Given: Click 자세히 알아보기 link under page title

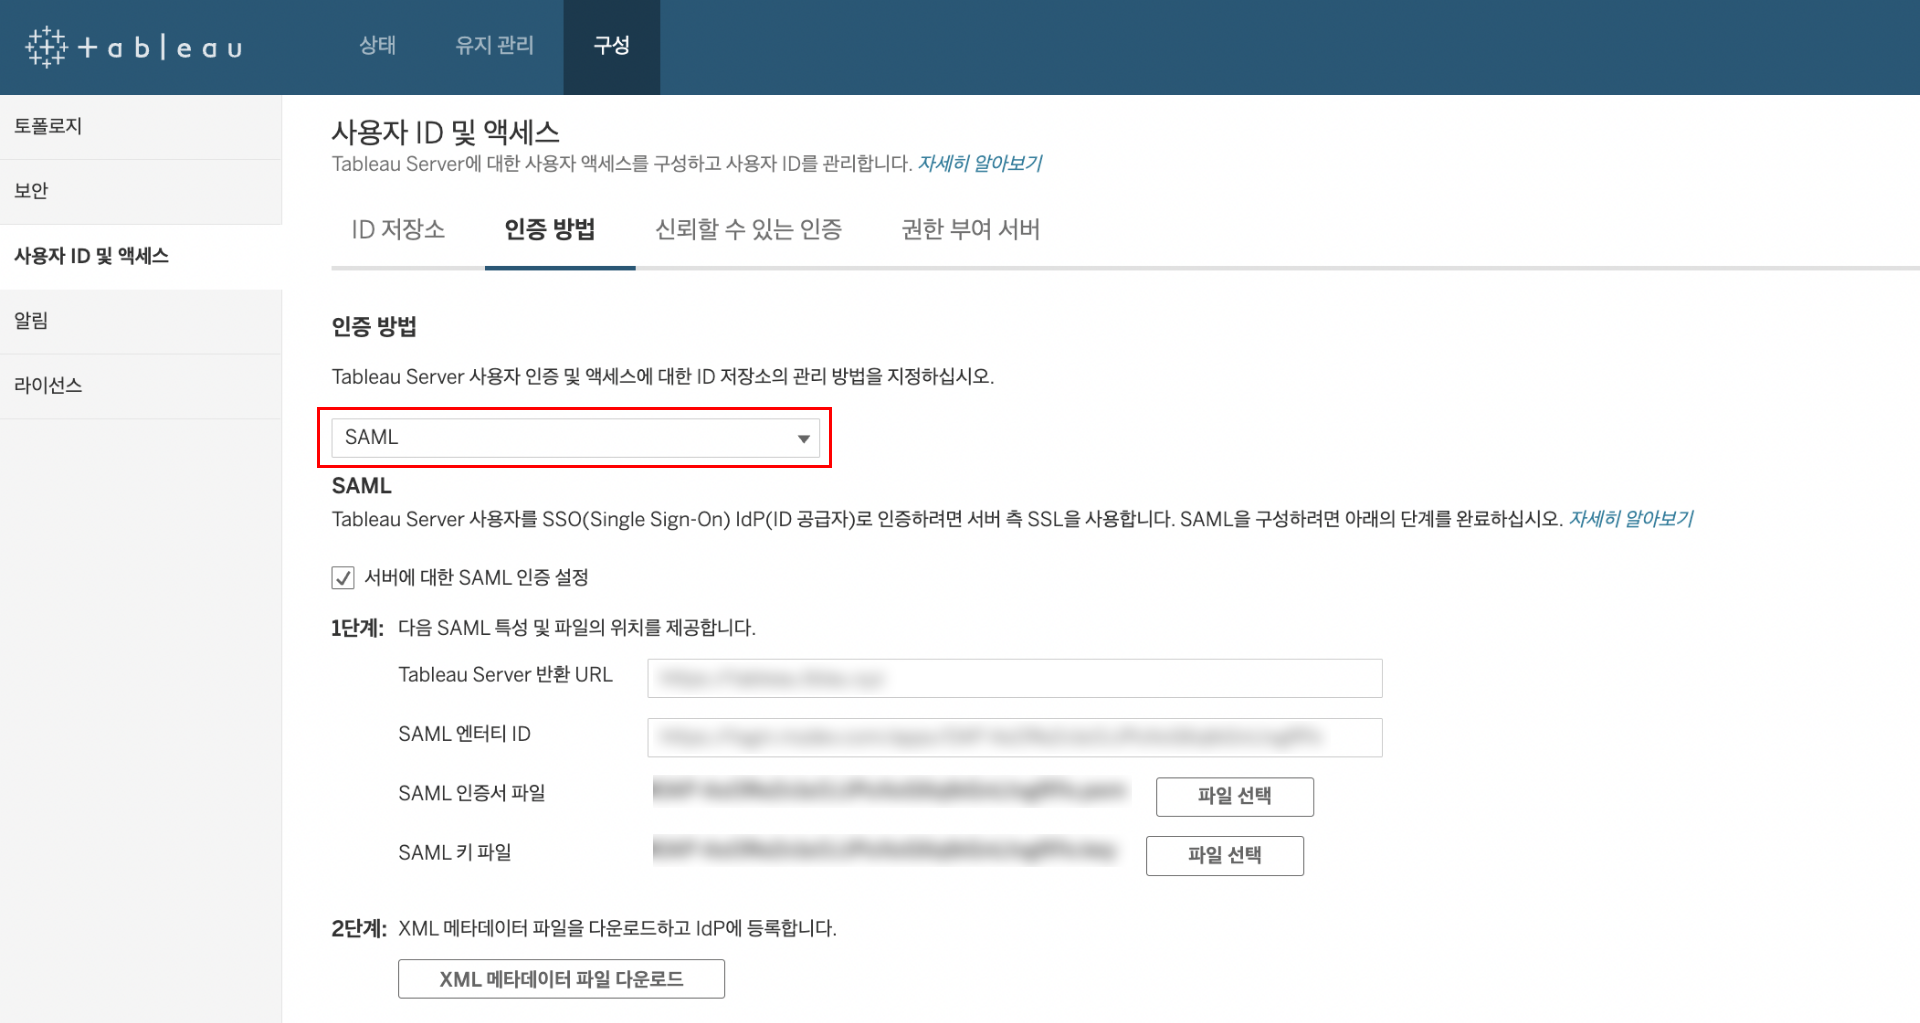Looking at the screenshot, I should point(979,164).
